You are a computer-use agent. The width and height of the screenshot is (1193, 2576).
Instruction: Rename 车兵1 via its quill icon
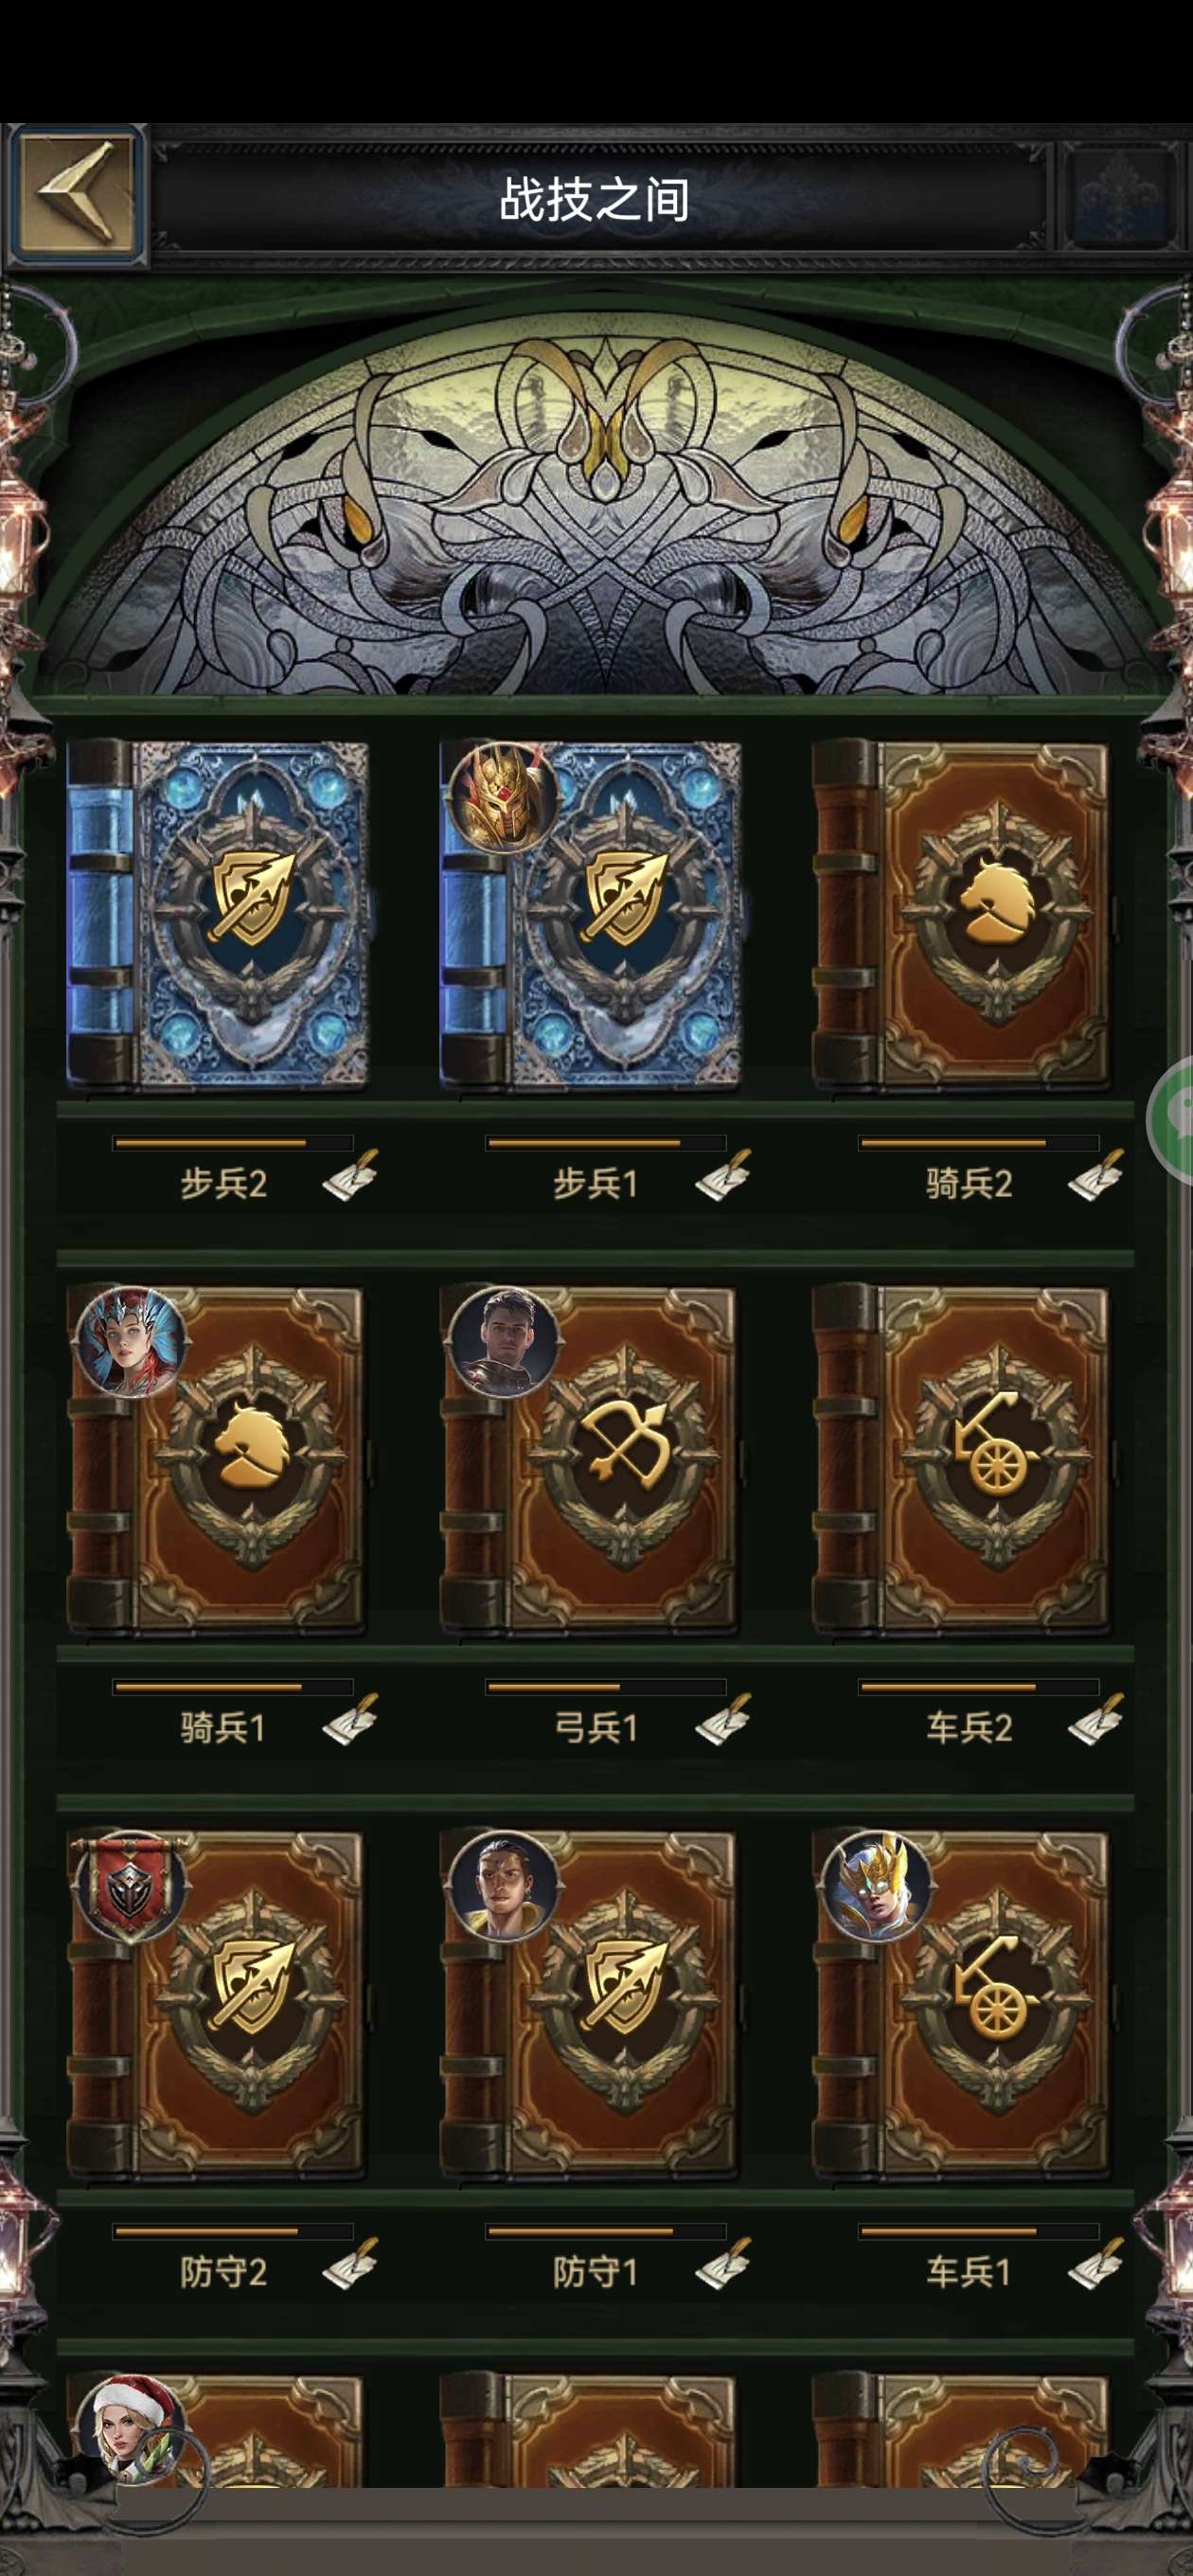pyautogui.click(x=1096, y=2264)
